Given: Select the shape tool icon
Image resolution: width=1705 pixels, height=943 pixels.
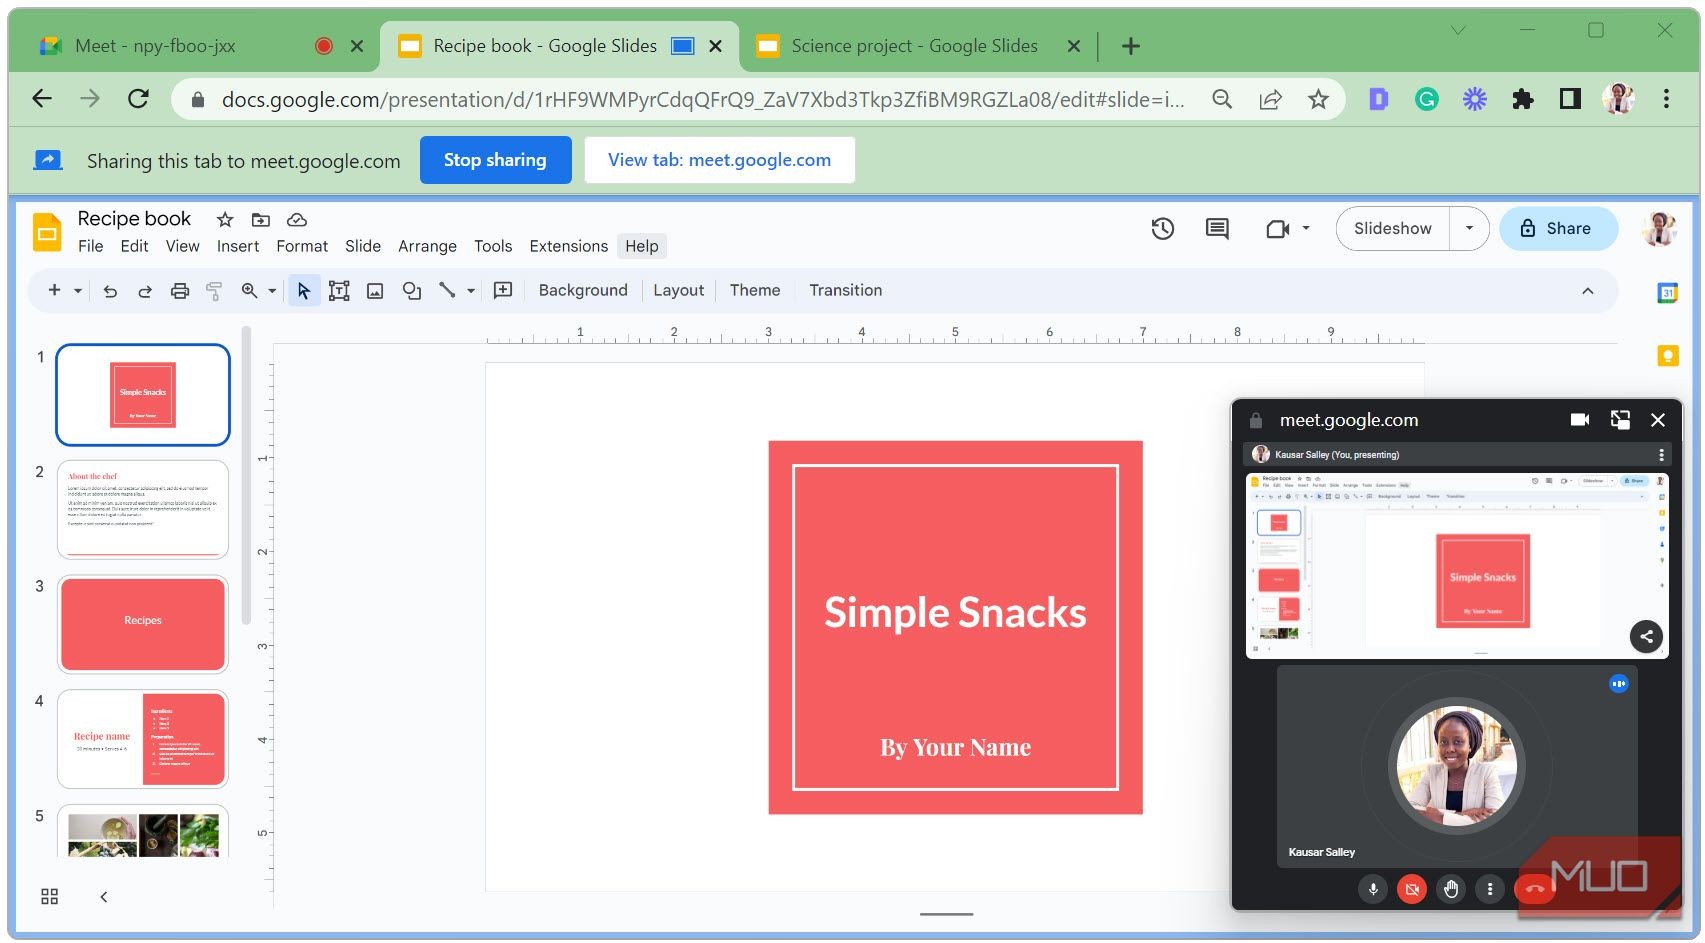Looking at the screenshot, I should 411,291.
